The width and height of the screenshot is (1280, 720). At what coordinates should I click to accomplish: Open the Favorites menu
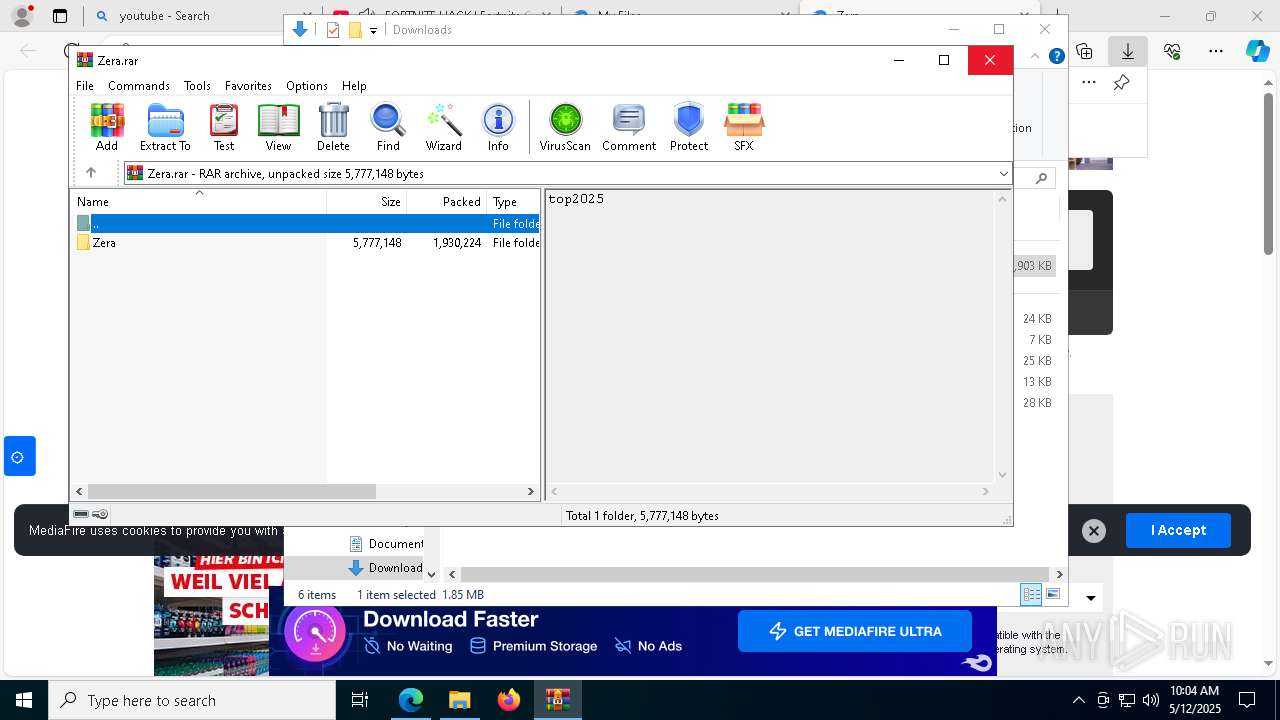(248, 86)
